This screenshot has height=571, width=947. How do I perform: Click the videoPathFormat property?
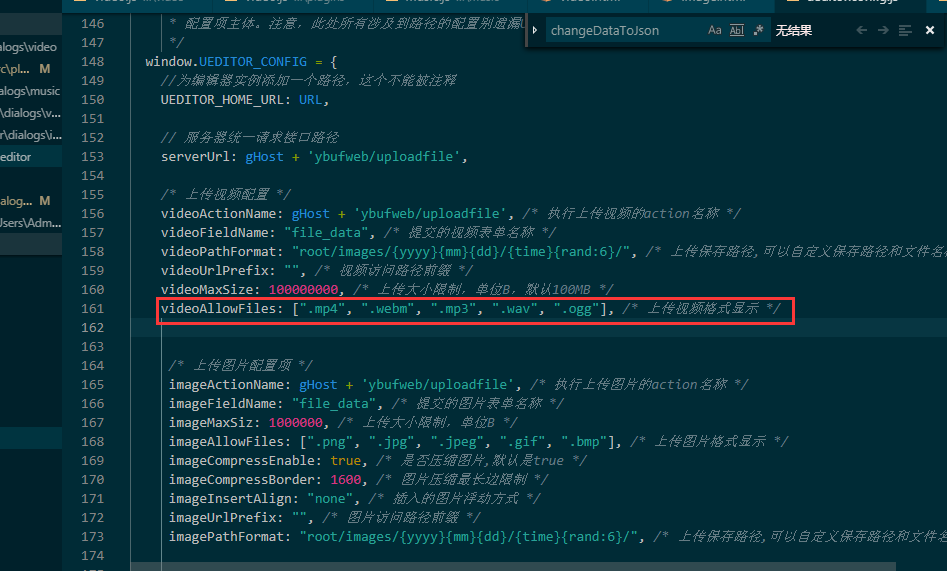click(217, 251)
